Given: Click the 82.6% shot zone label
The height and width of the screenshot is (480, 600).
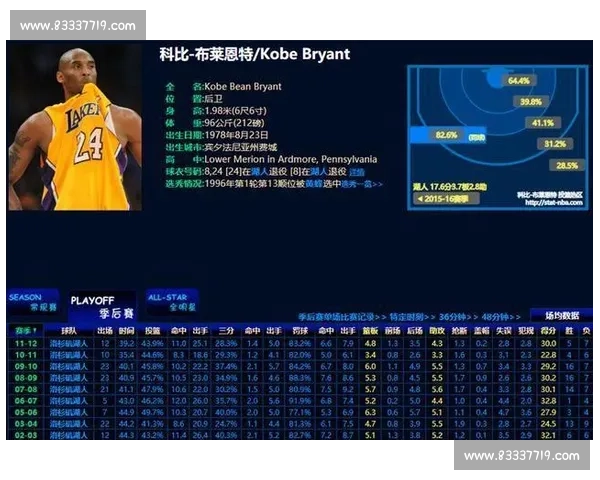Looking at the screenshot, I should tap(446, 135).
